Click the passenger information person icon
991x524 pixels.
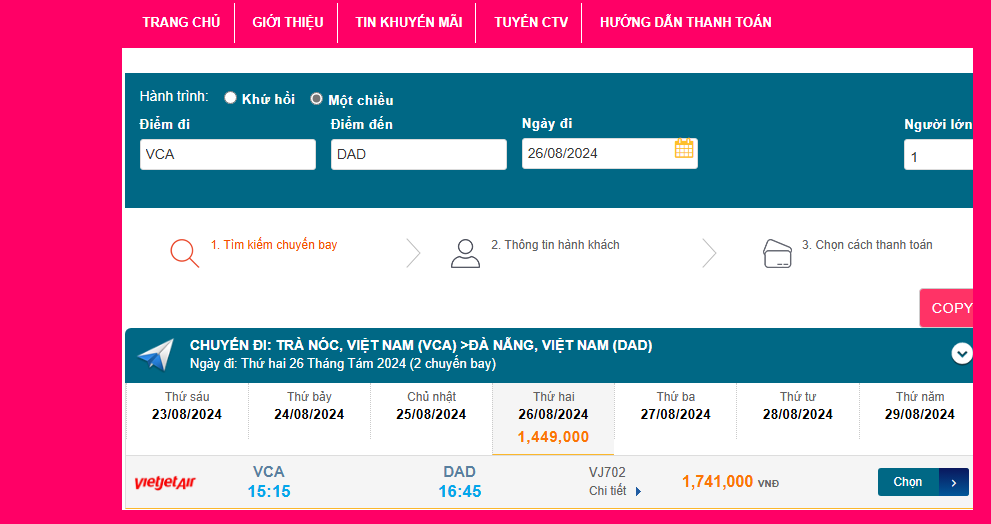(465, 253)
